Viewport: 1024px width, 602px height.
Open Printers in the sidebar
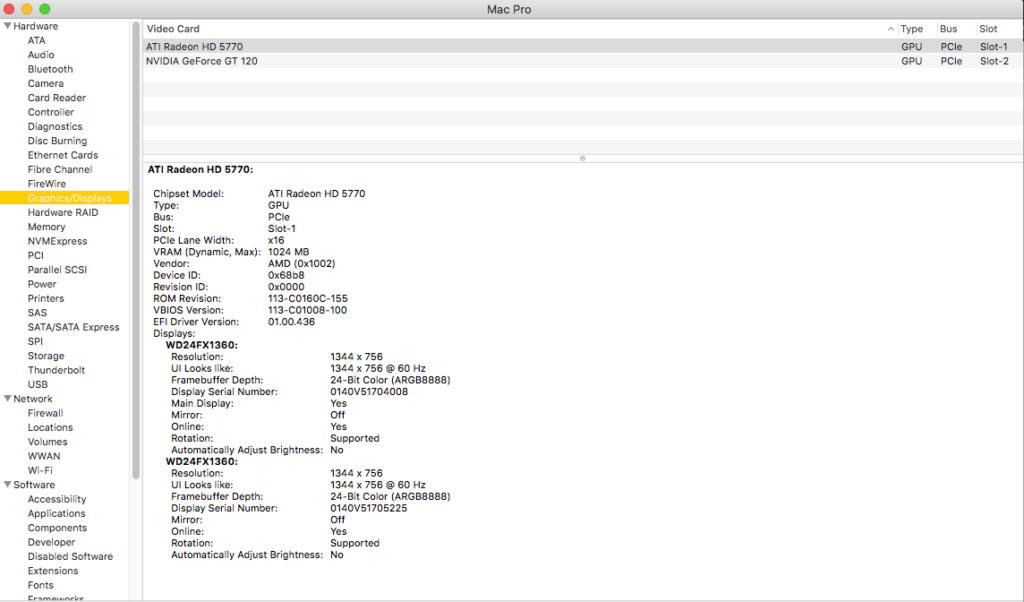[x=46, y=299]
